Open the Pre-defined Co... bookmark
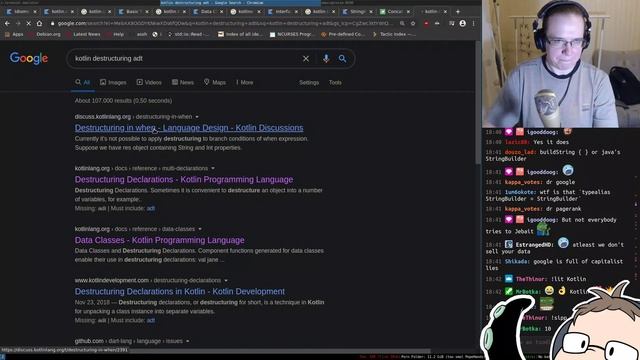Image resolution: width=640 pixels, height=360 pixels. (x=343, y=34)
